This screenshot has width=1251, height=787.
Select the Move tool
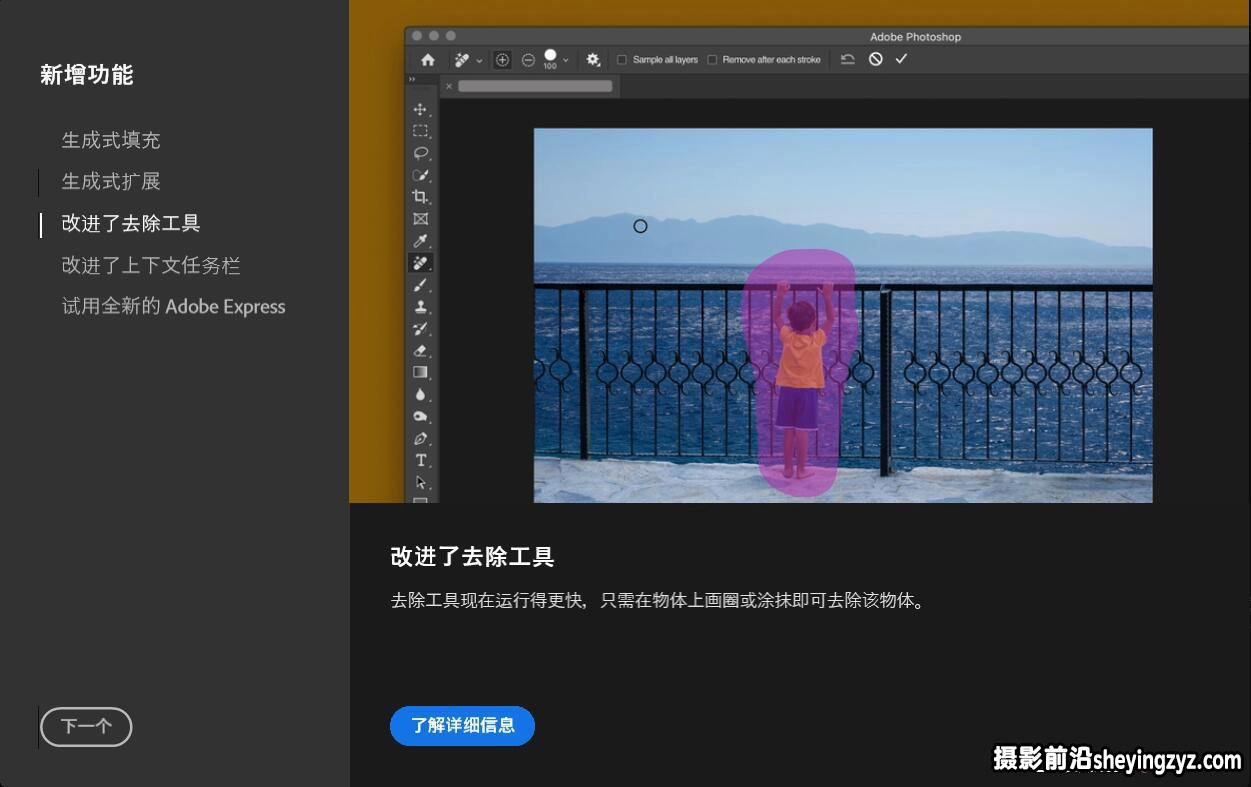pyautogui.click(x=420, y=109)
